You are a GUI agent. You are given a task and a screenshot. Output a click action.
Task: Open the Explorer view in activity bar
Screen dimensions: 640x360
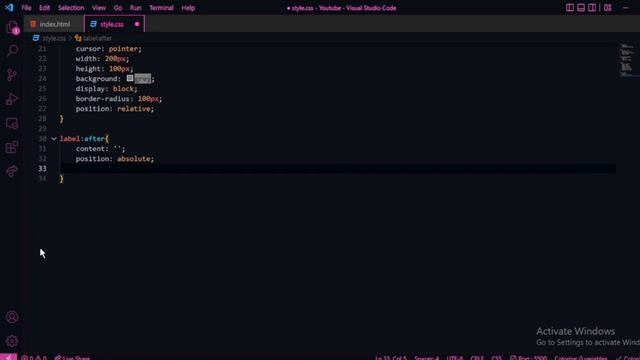12,28
